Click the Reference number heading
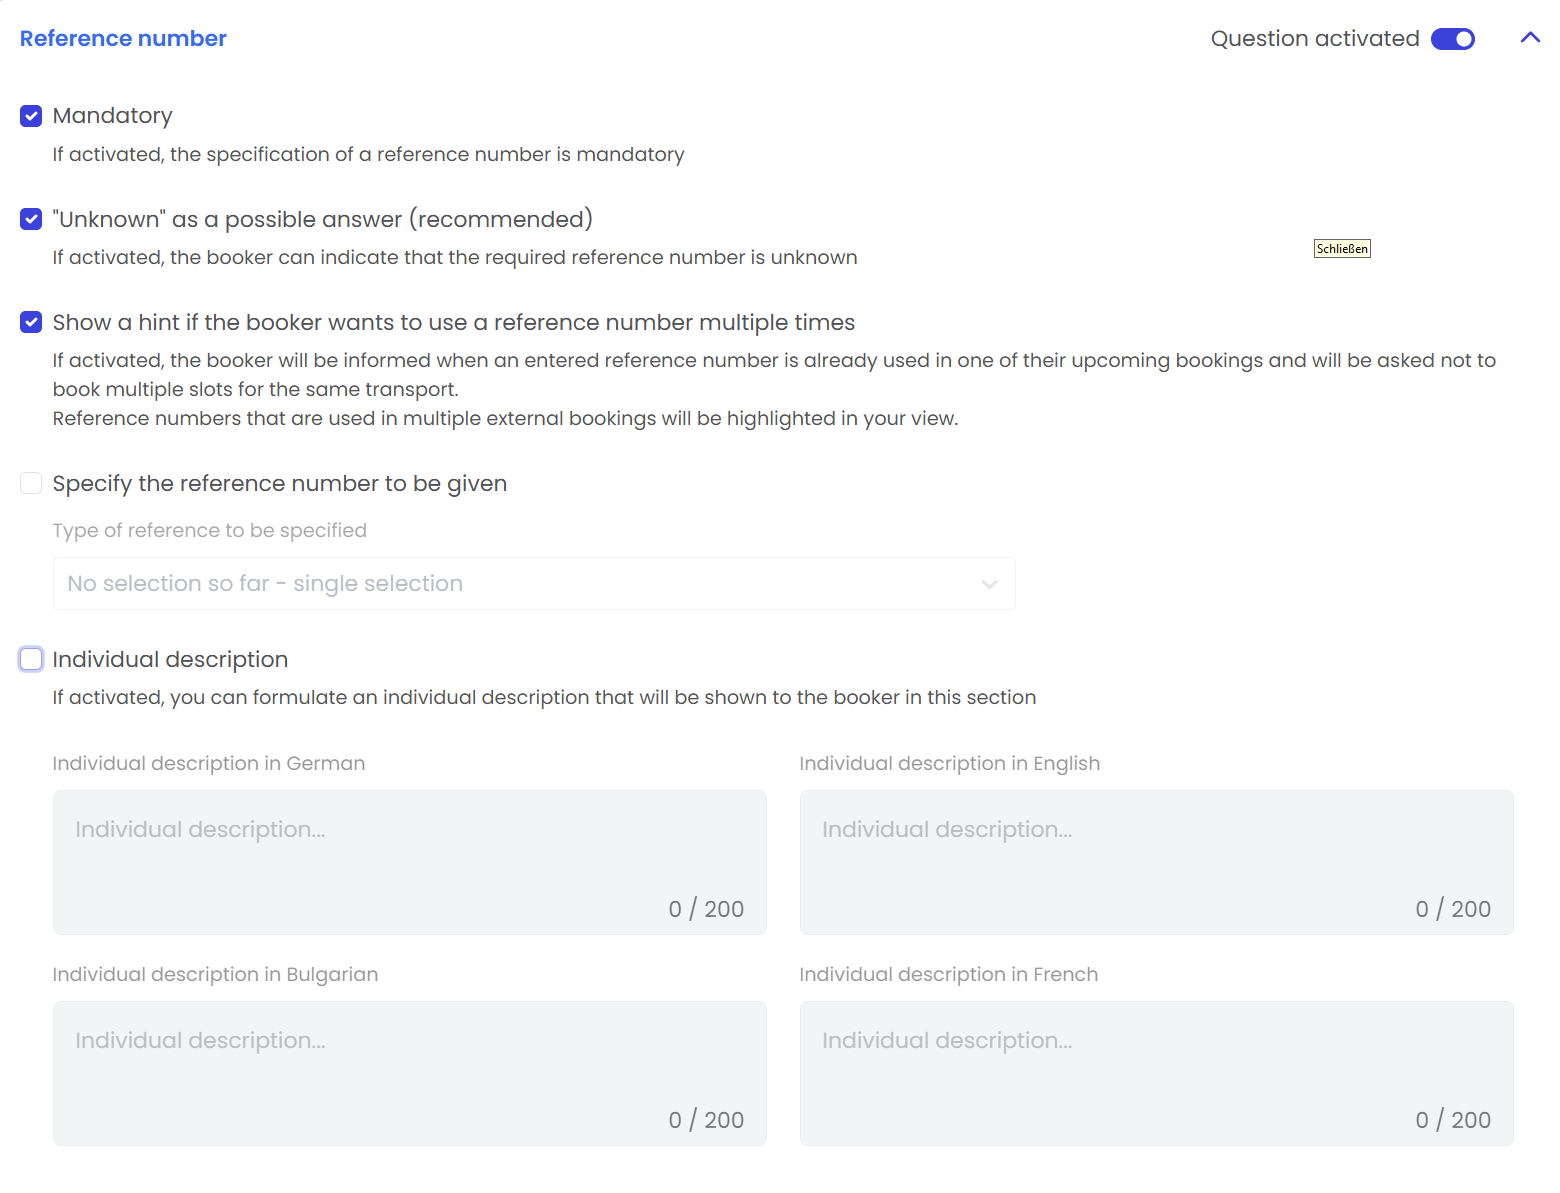 pyautogui.click(x=123, y=39)
